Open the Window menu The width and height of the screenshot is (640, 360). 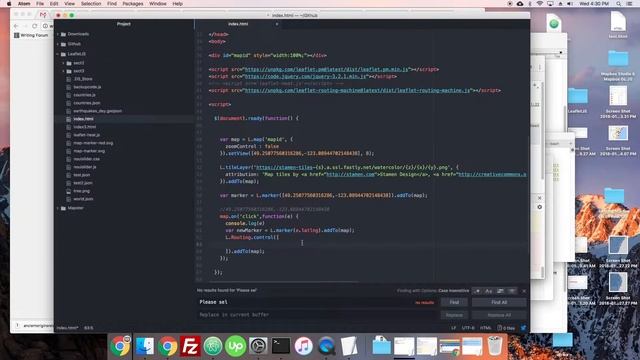pyautogui.click(x=158, y=4)
